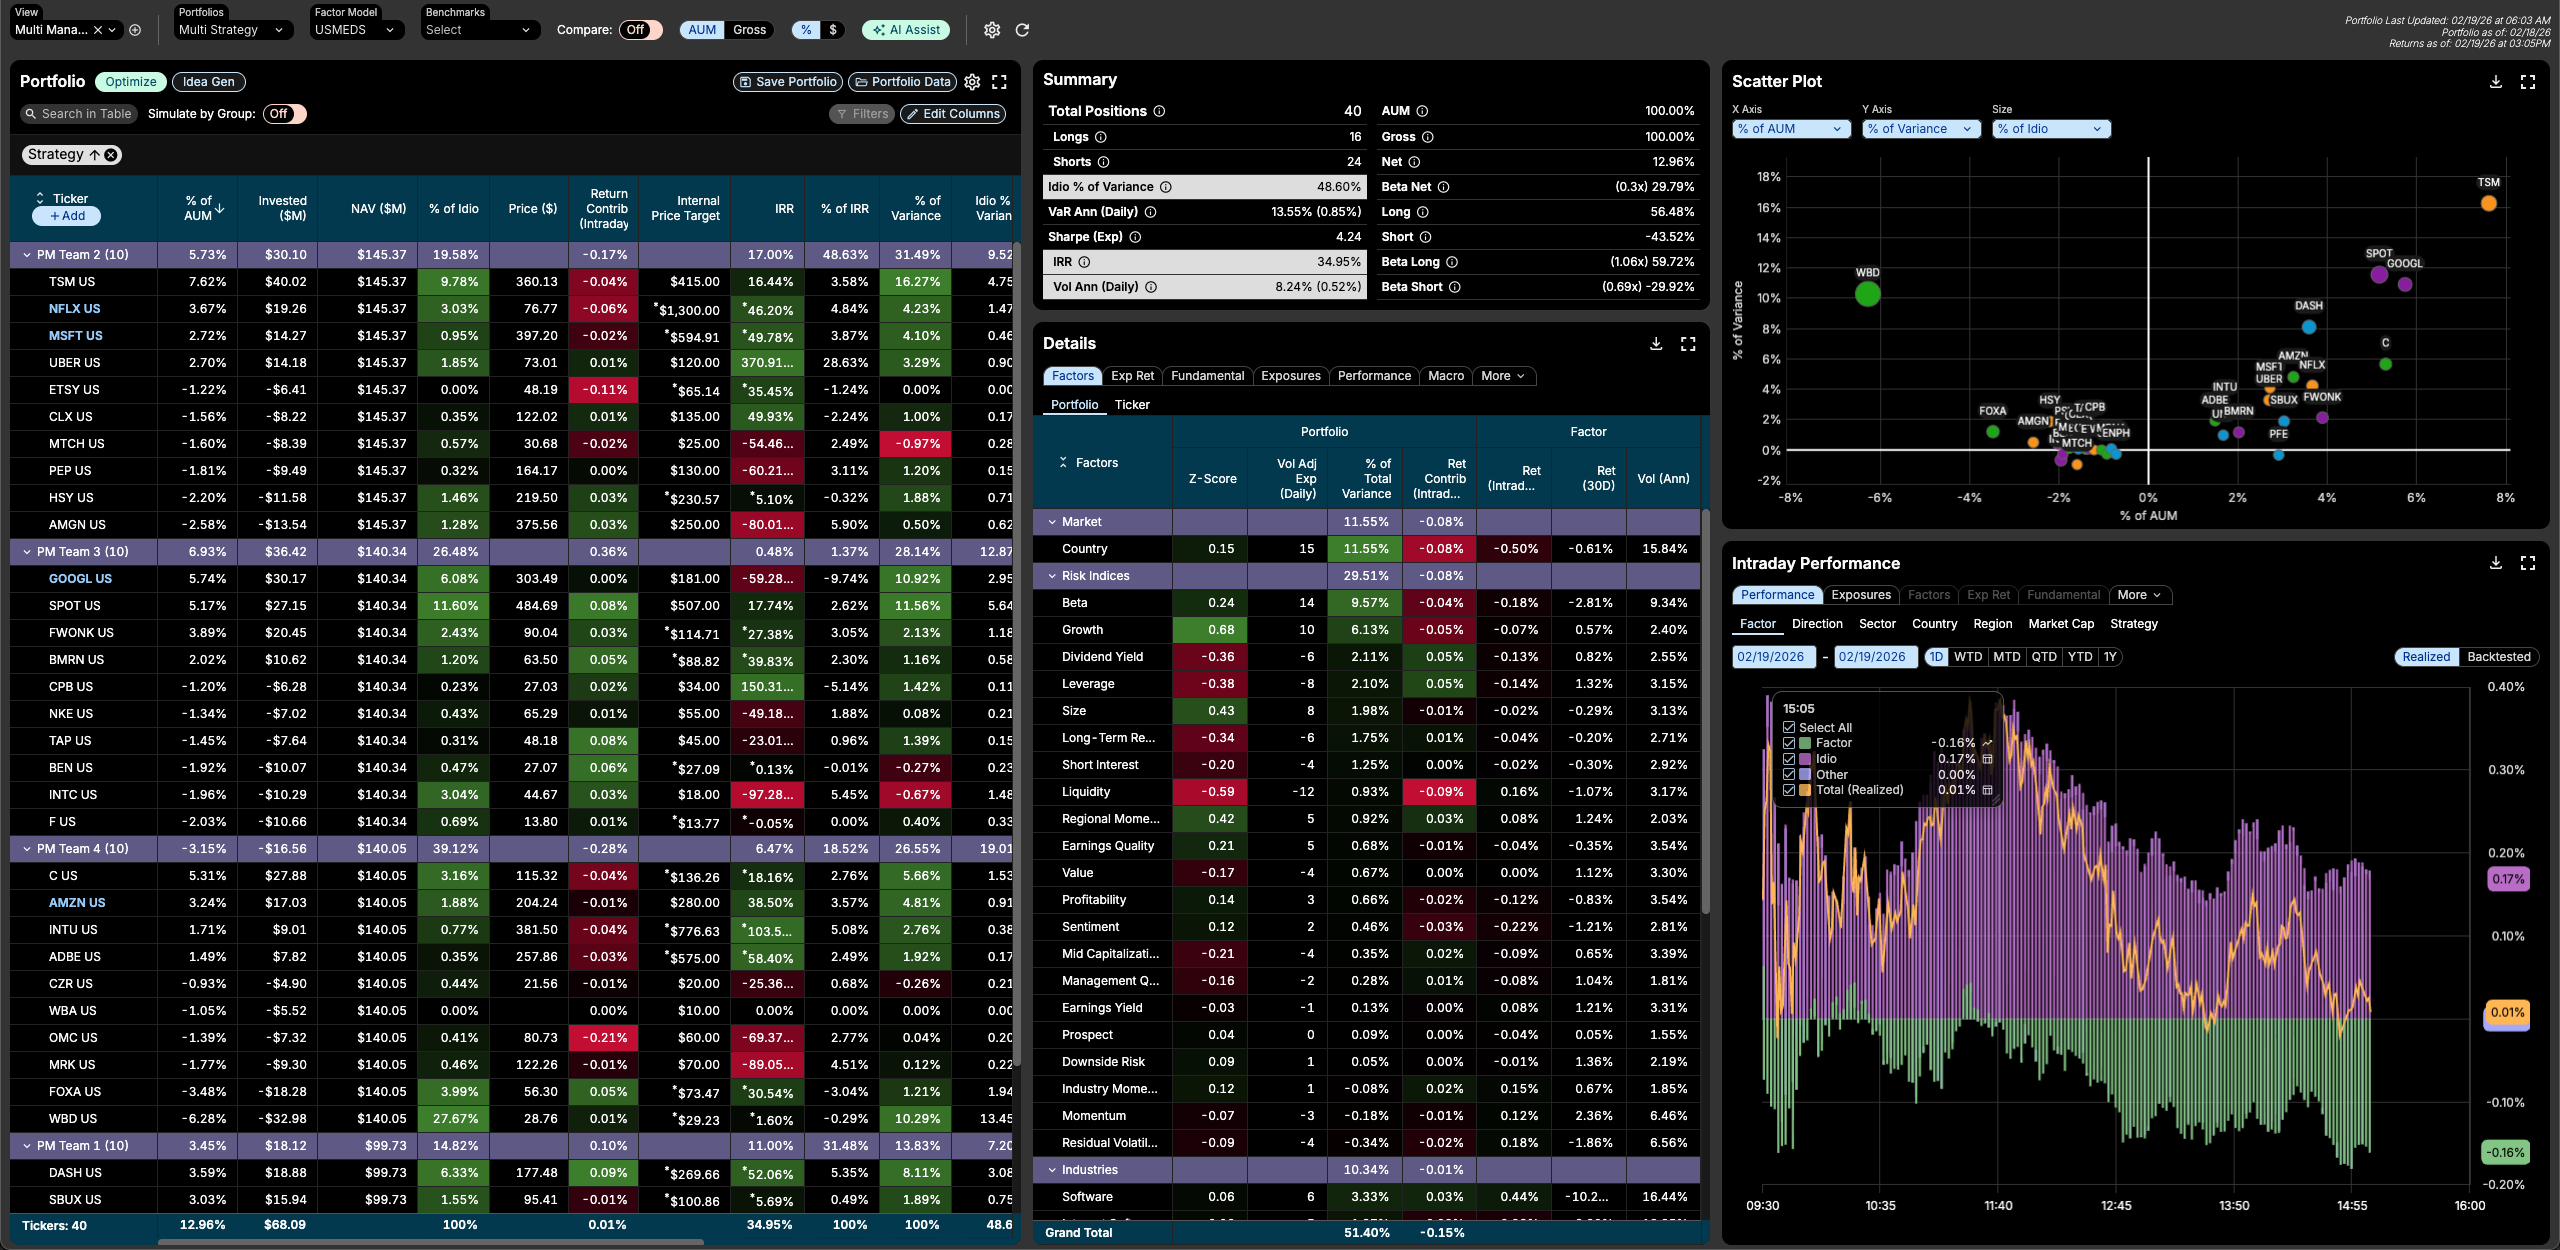This screenshot has height=1250, width=2560.
Task: Toggle Simulate by Group switch
Action: 284,114
